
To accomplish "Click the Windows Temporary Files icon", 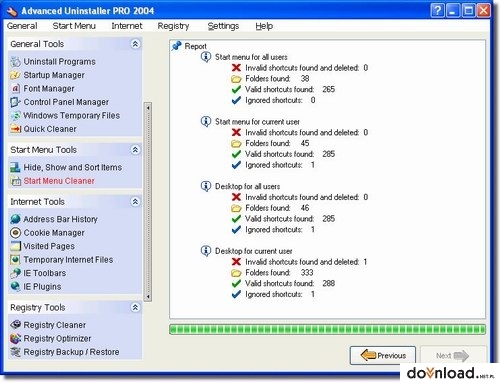I will 15,115.
